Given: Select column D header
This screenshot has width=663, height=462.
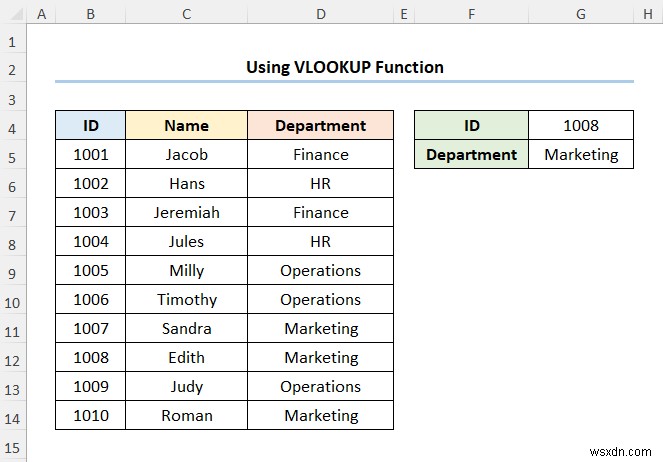Looking at the screenshot, I should [x=321, y=14].
